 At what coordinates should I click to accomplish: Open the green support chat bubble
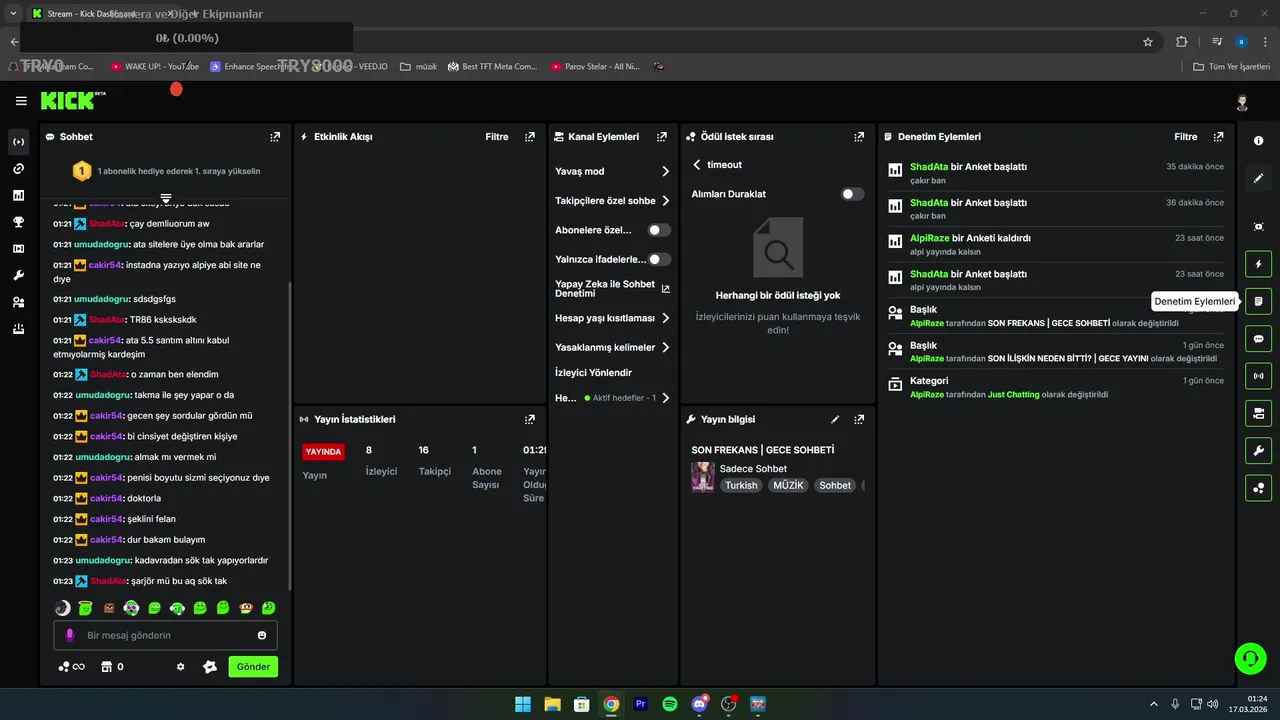(1250, 658)
